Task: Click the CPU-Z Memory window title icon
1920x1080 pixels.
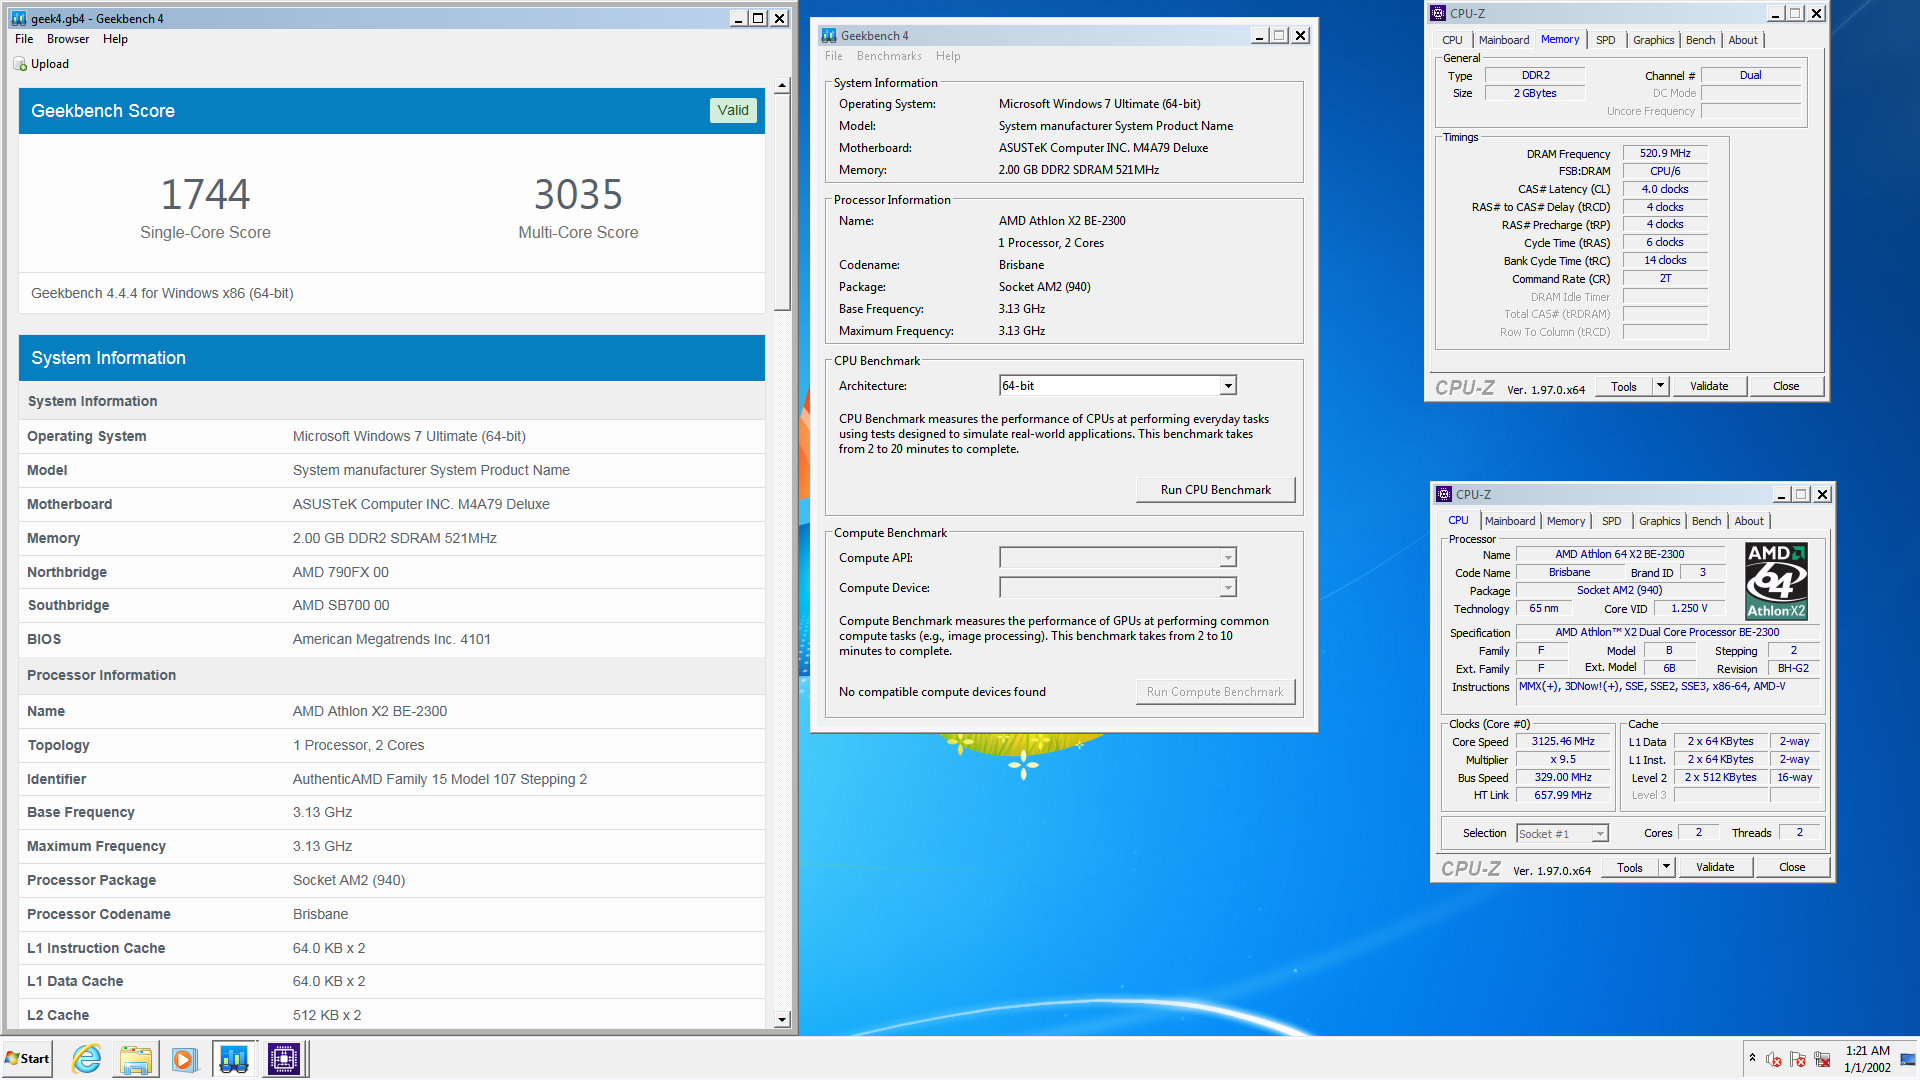Action: point(1439,13)
